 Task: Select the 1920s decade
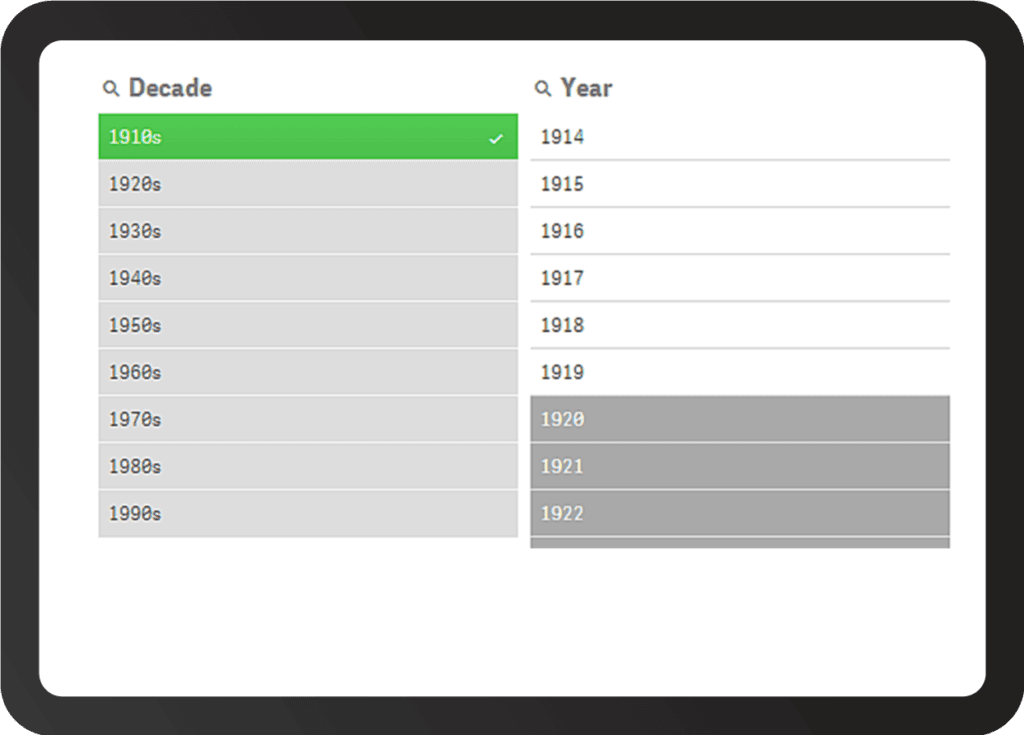308,184
